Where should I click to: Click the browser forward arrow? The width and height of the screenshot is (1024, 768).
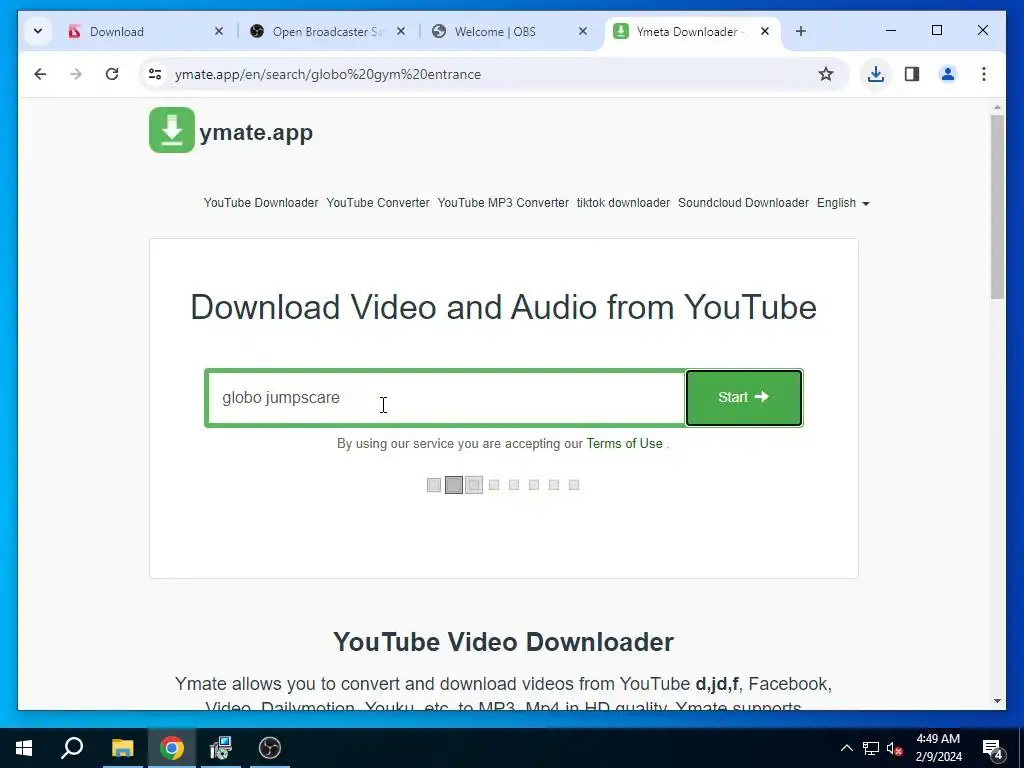coord(76,74)
